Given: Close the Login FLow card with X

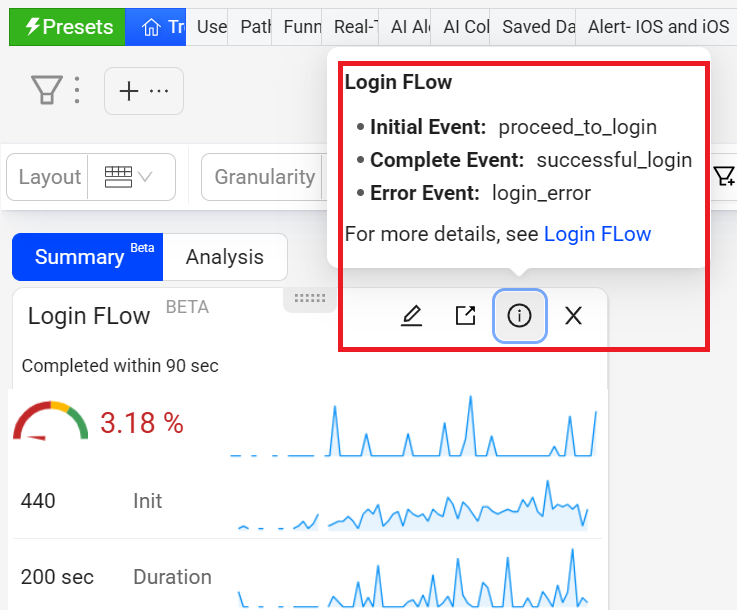Looking at the screenshot, I should coord(573,316).
